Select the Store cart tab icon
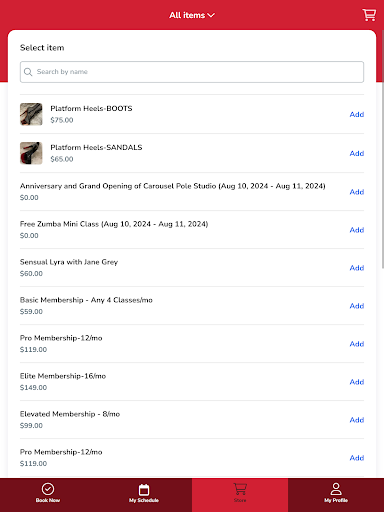Screen dimensions: 384x512 coord(240,489)
